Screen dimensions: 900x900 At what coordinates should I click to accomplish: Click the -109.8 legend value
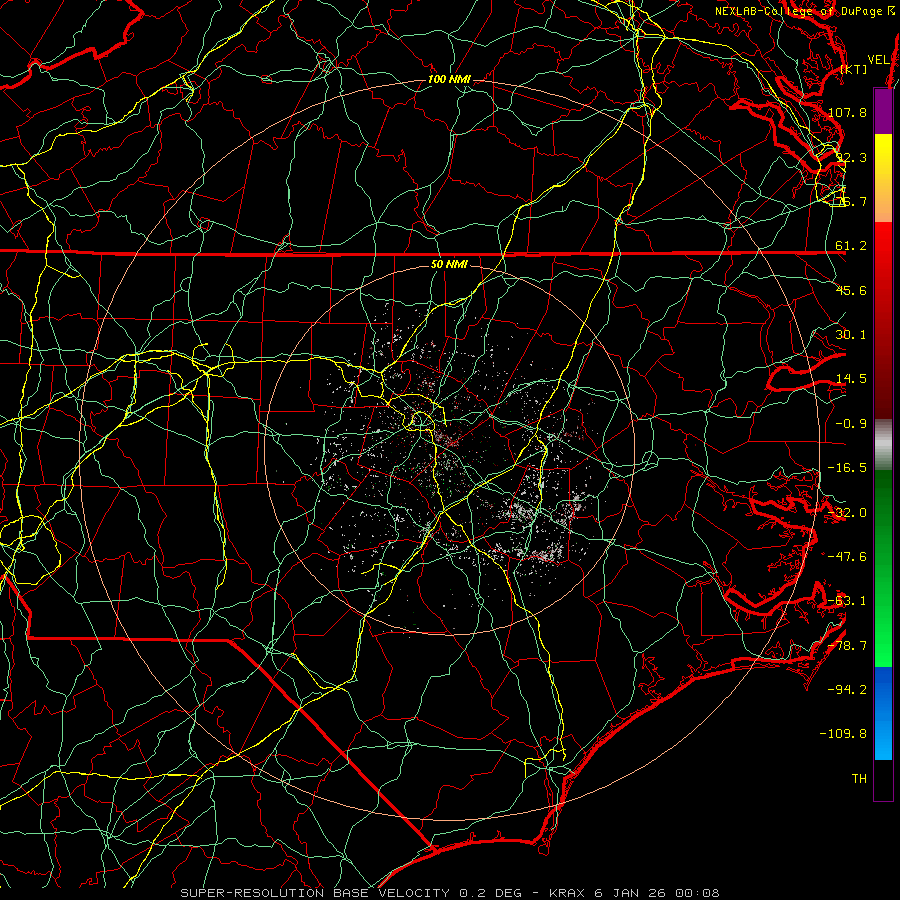click(x=844, y=734)
